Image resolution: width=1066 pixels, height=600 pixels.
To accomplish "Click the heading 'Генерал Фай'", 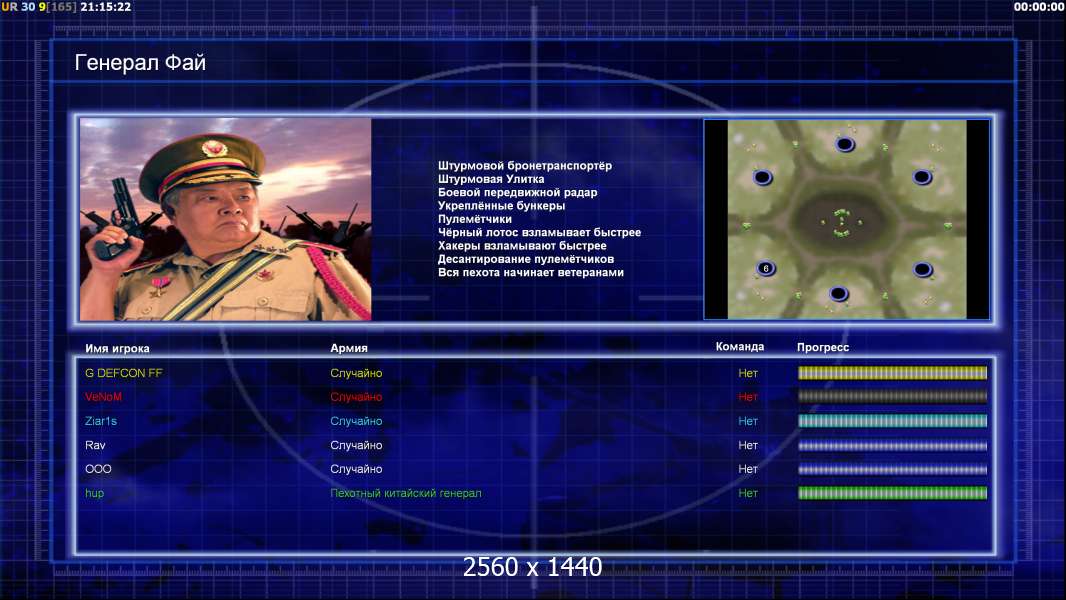I will pos(140,63).
